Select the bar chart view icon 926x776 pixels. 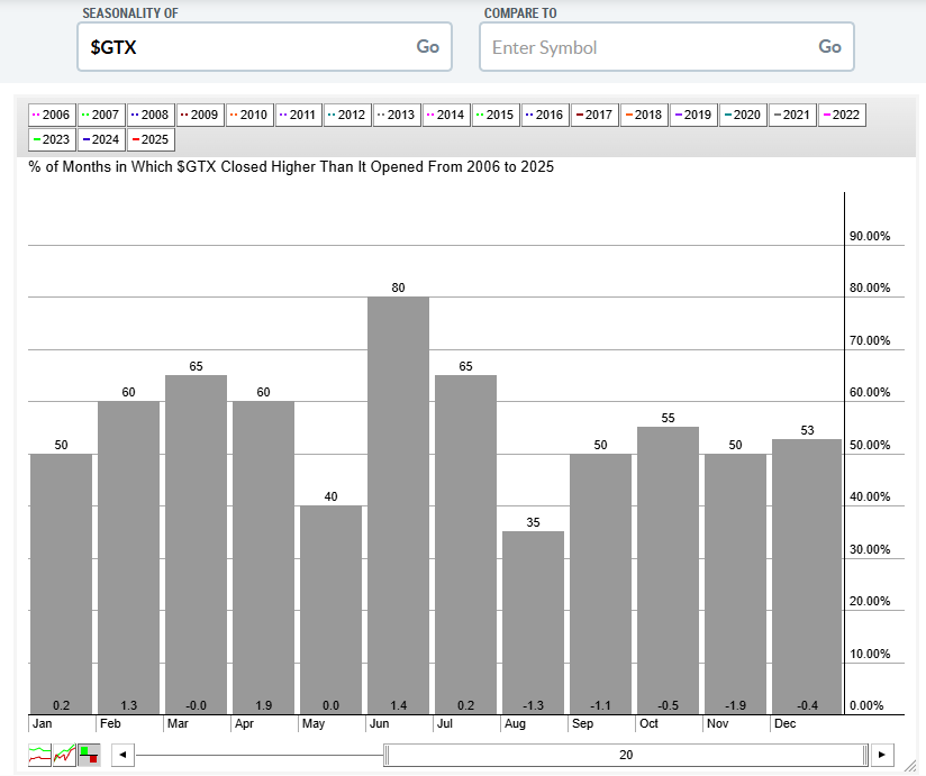tap(89, 753)
